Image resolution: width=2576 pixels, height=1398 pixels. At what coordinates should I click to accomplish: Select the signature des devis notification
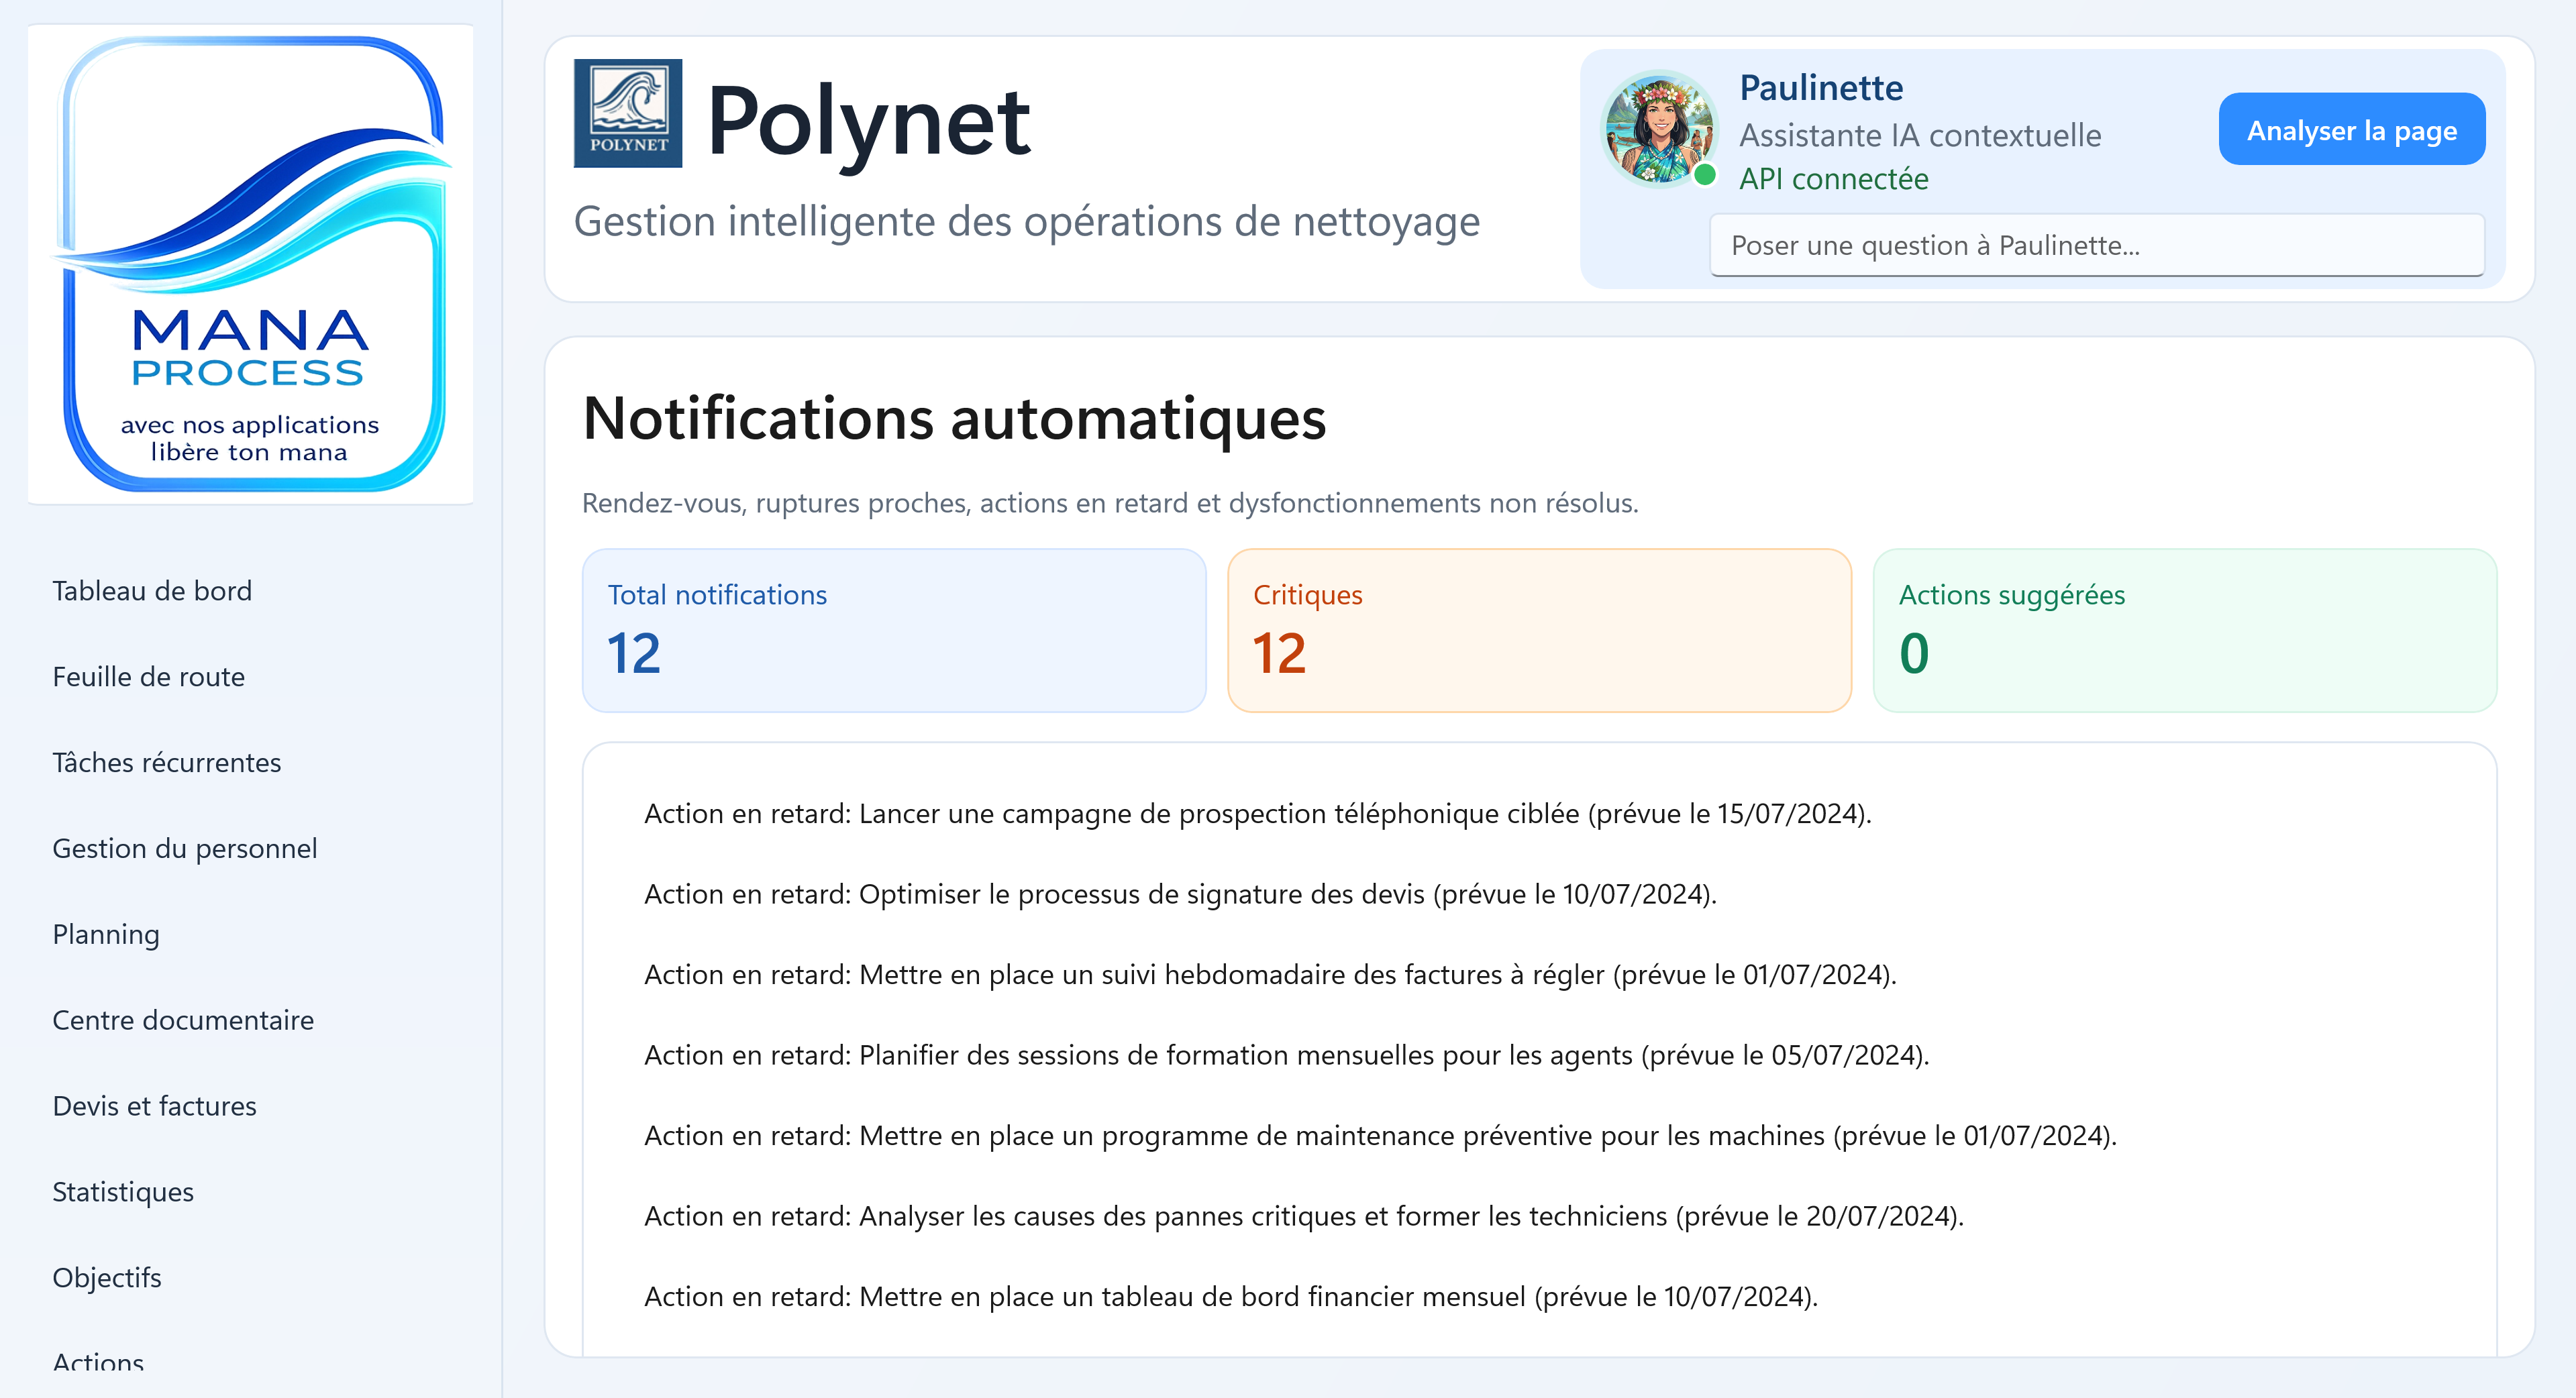click(x=1180, y=894)
